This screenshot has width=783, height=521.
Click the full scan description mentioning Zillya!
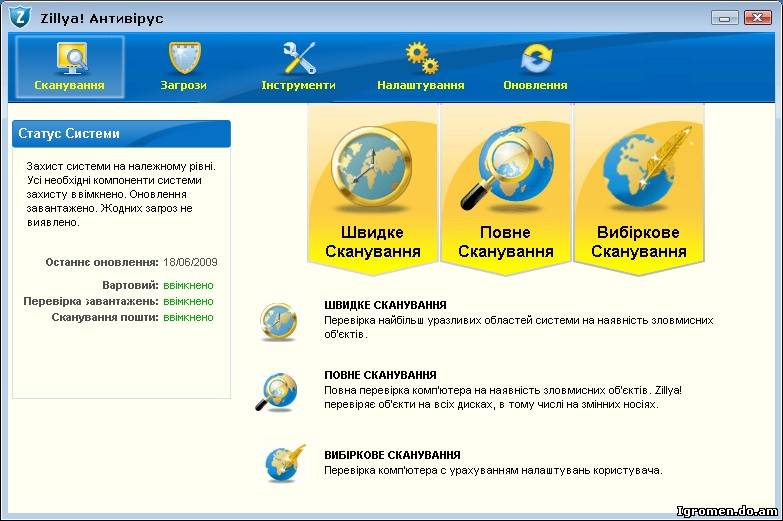point(503,397)
